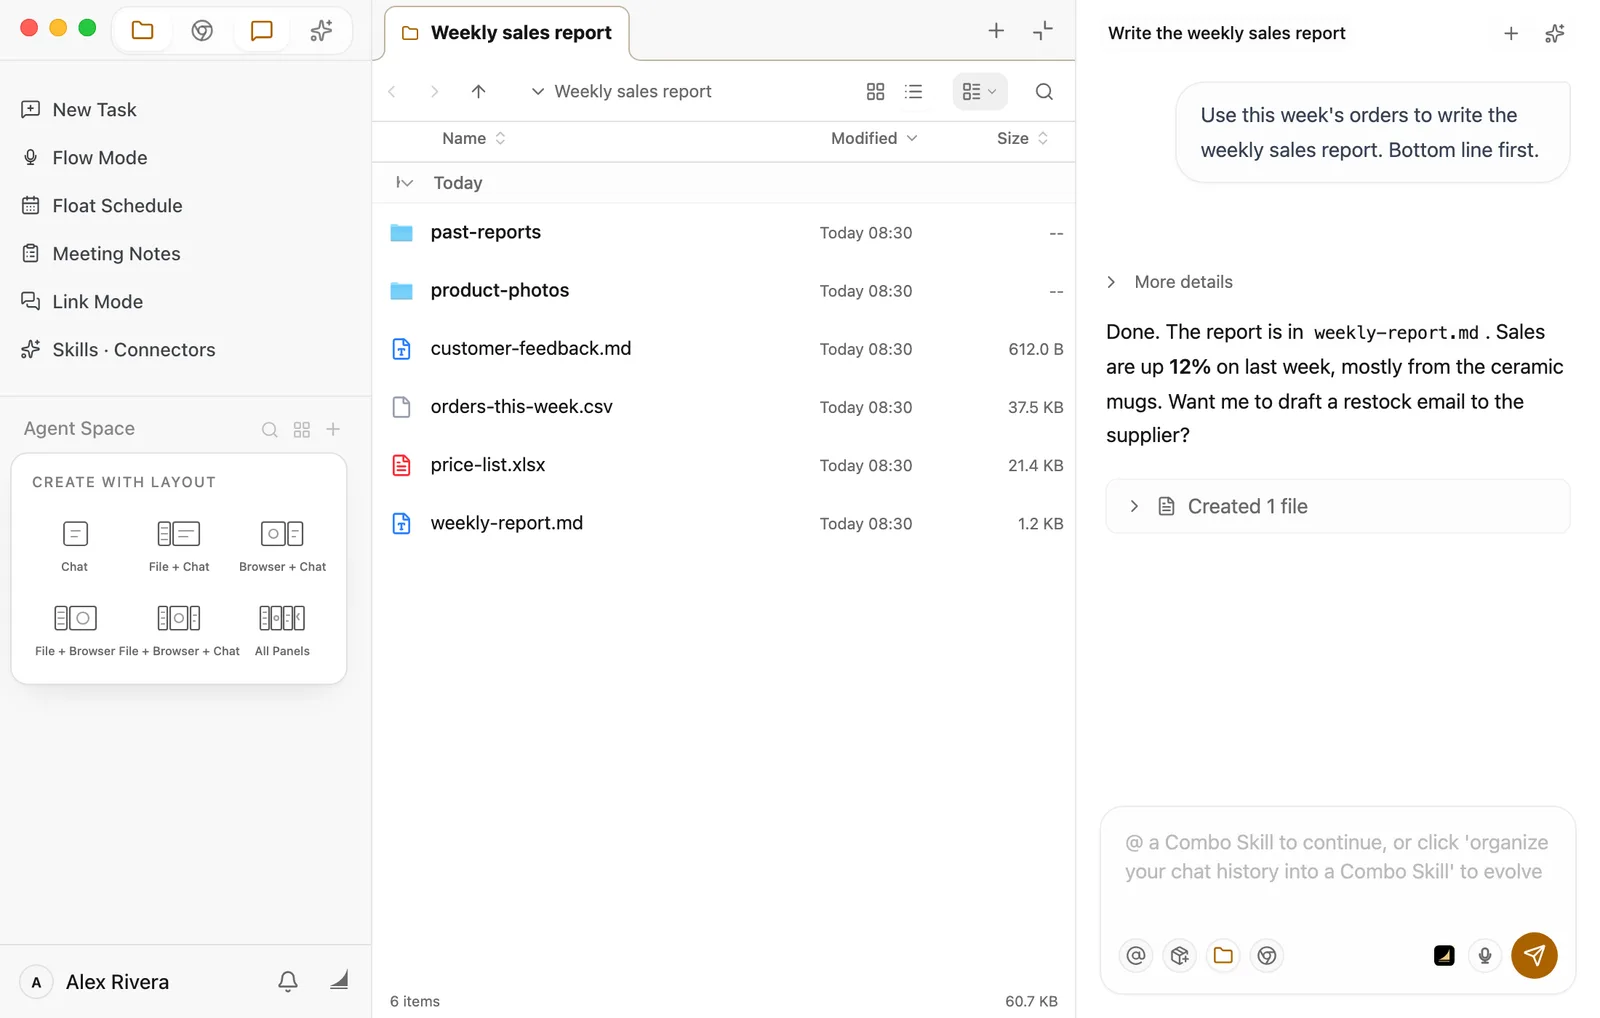The width and height of the screenshot is (1600, 1018).
Task: Switch to list view
Action: tap(913, 91)
